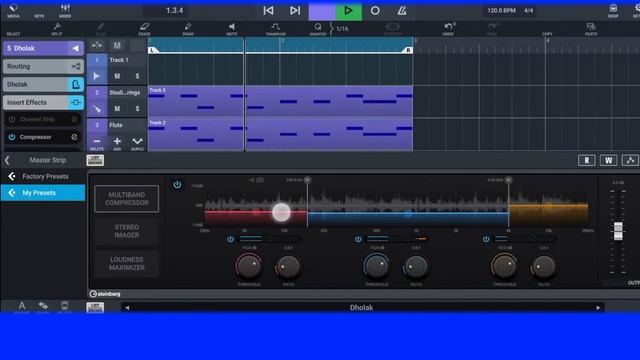Toggle global mute M above tracks
The height and width of the screenshot is (360, 640).
pos(117,45)
